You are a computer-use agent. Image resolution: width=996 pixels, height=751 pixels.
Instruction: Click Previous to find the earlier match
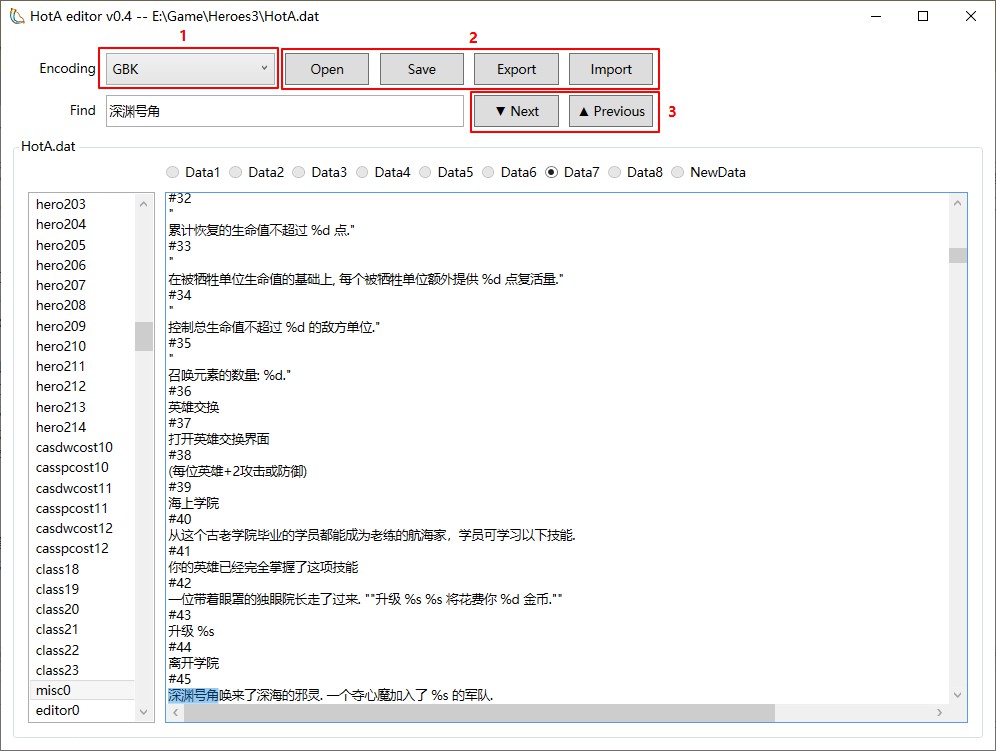(x=611, y=110)
